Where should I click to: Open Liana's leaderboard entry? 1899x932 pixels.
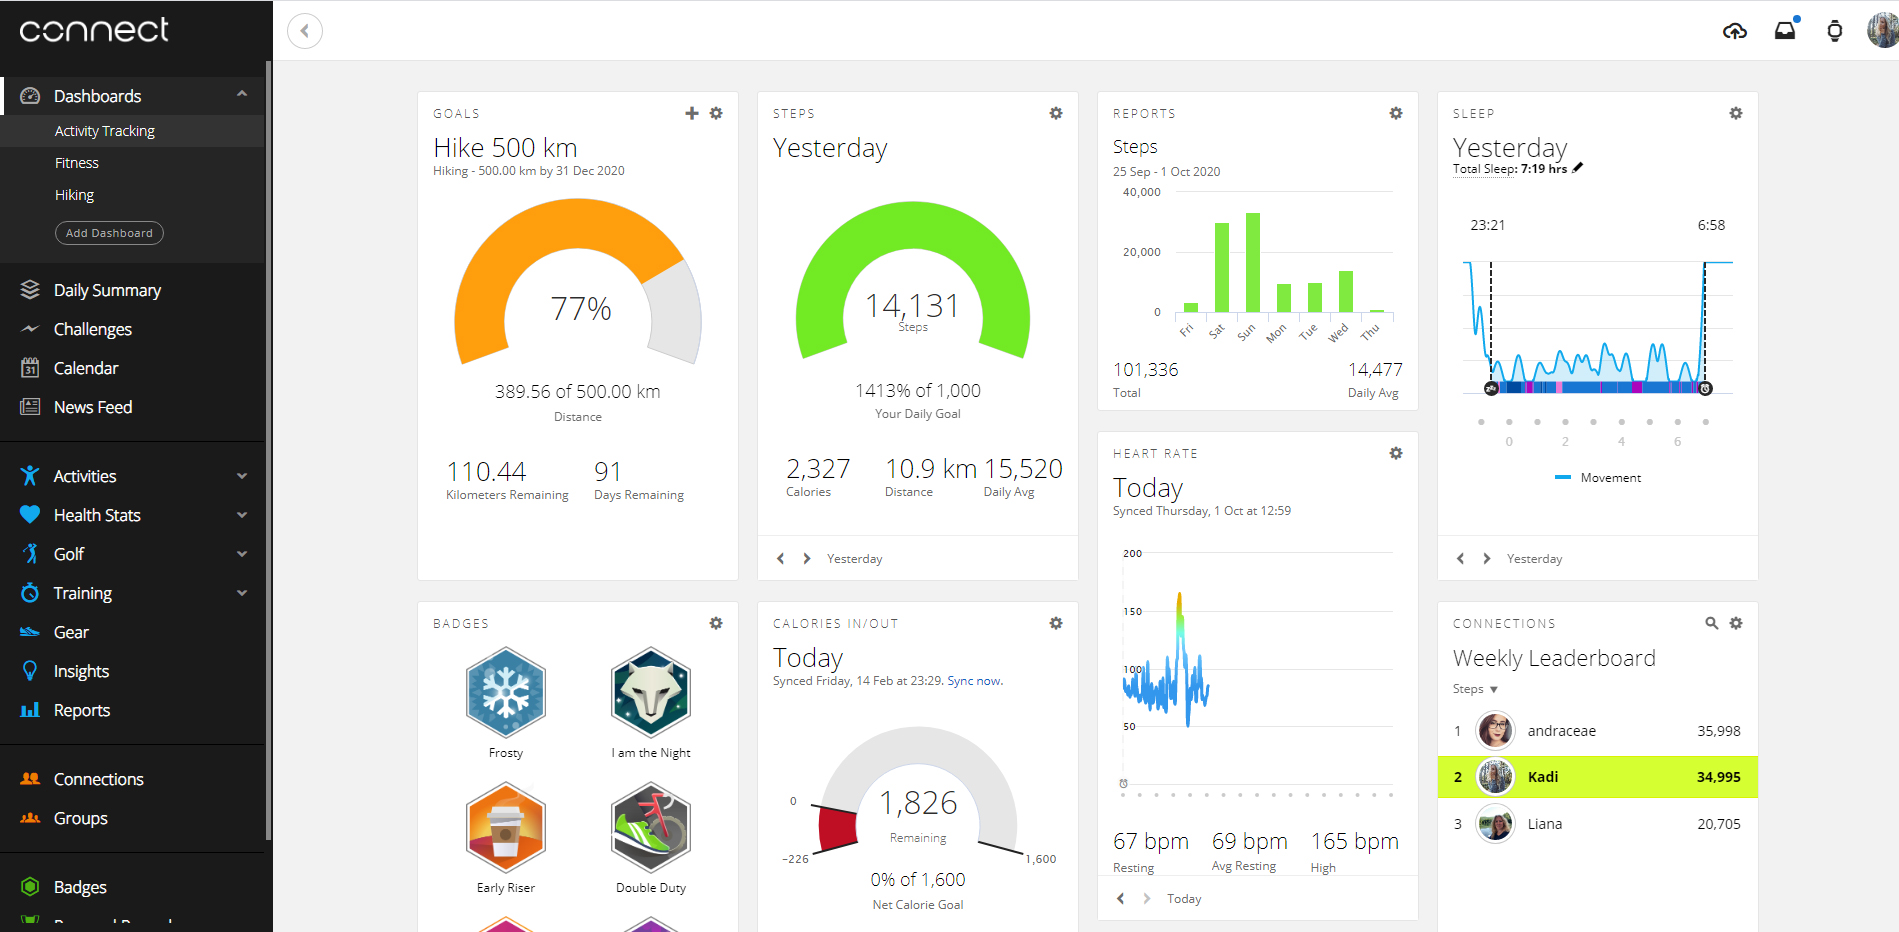[x=1597, y=824]
